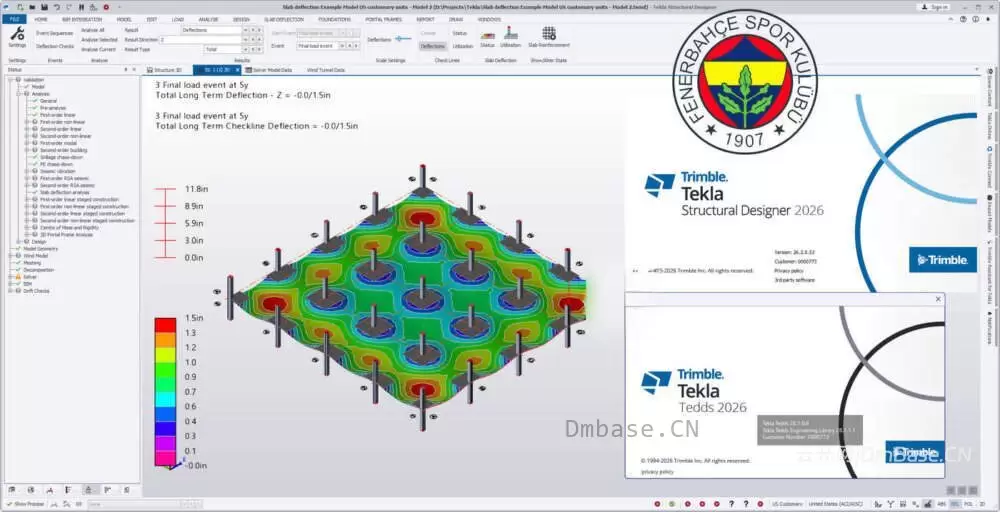Image resolution: width=1000 pixels, height=512 pixels.
Task: Toggle Show Process in the status bar
Action: pos(25,504)
